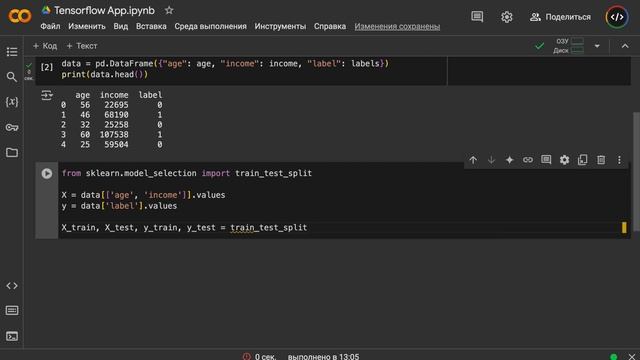Move the cell down with arrow
This screenshot has height=360, width=640.
tap(491, 160)
